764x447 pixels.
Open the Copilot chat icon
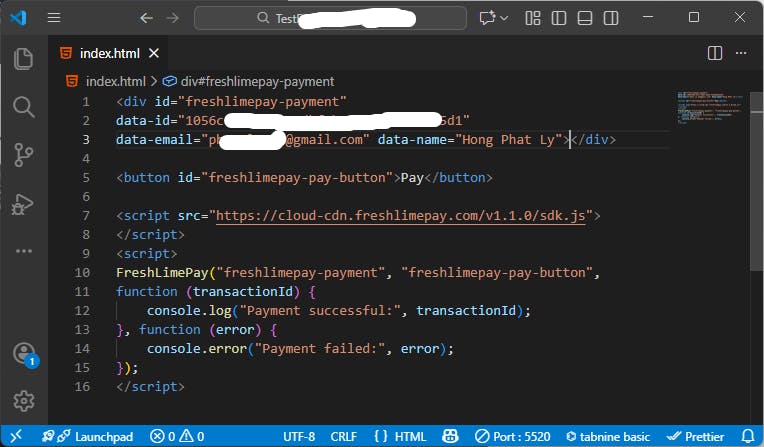487,18
